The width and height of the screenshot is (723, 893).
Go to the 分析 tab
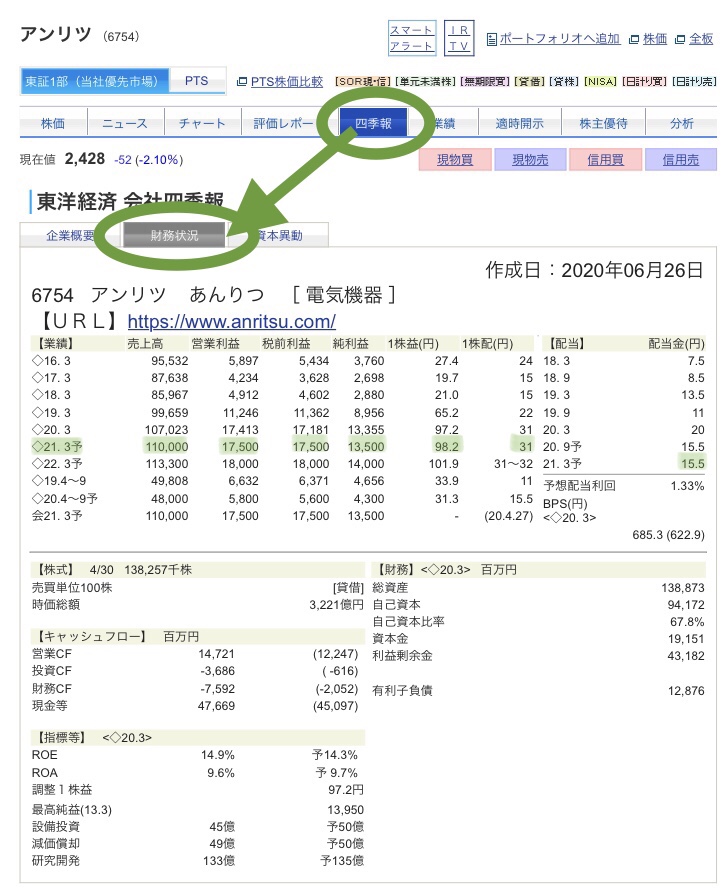(x=681, y=123)
